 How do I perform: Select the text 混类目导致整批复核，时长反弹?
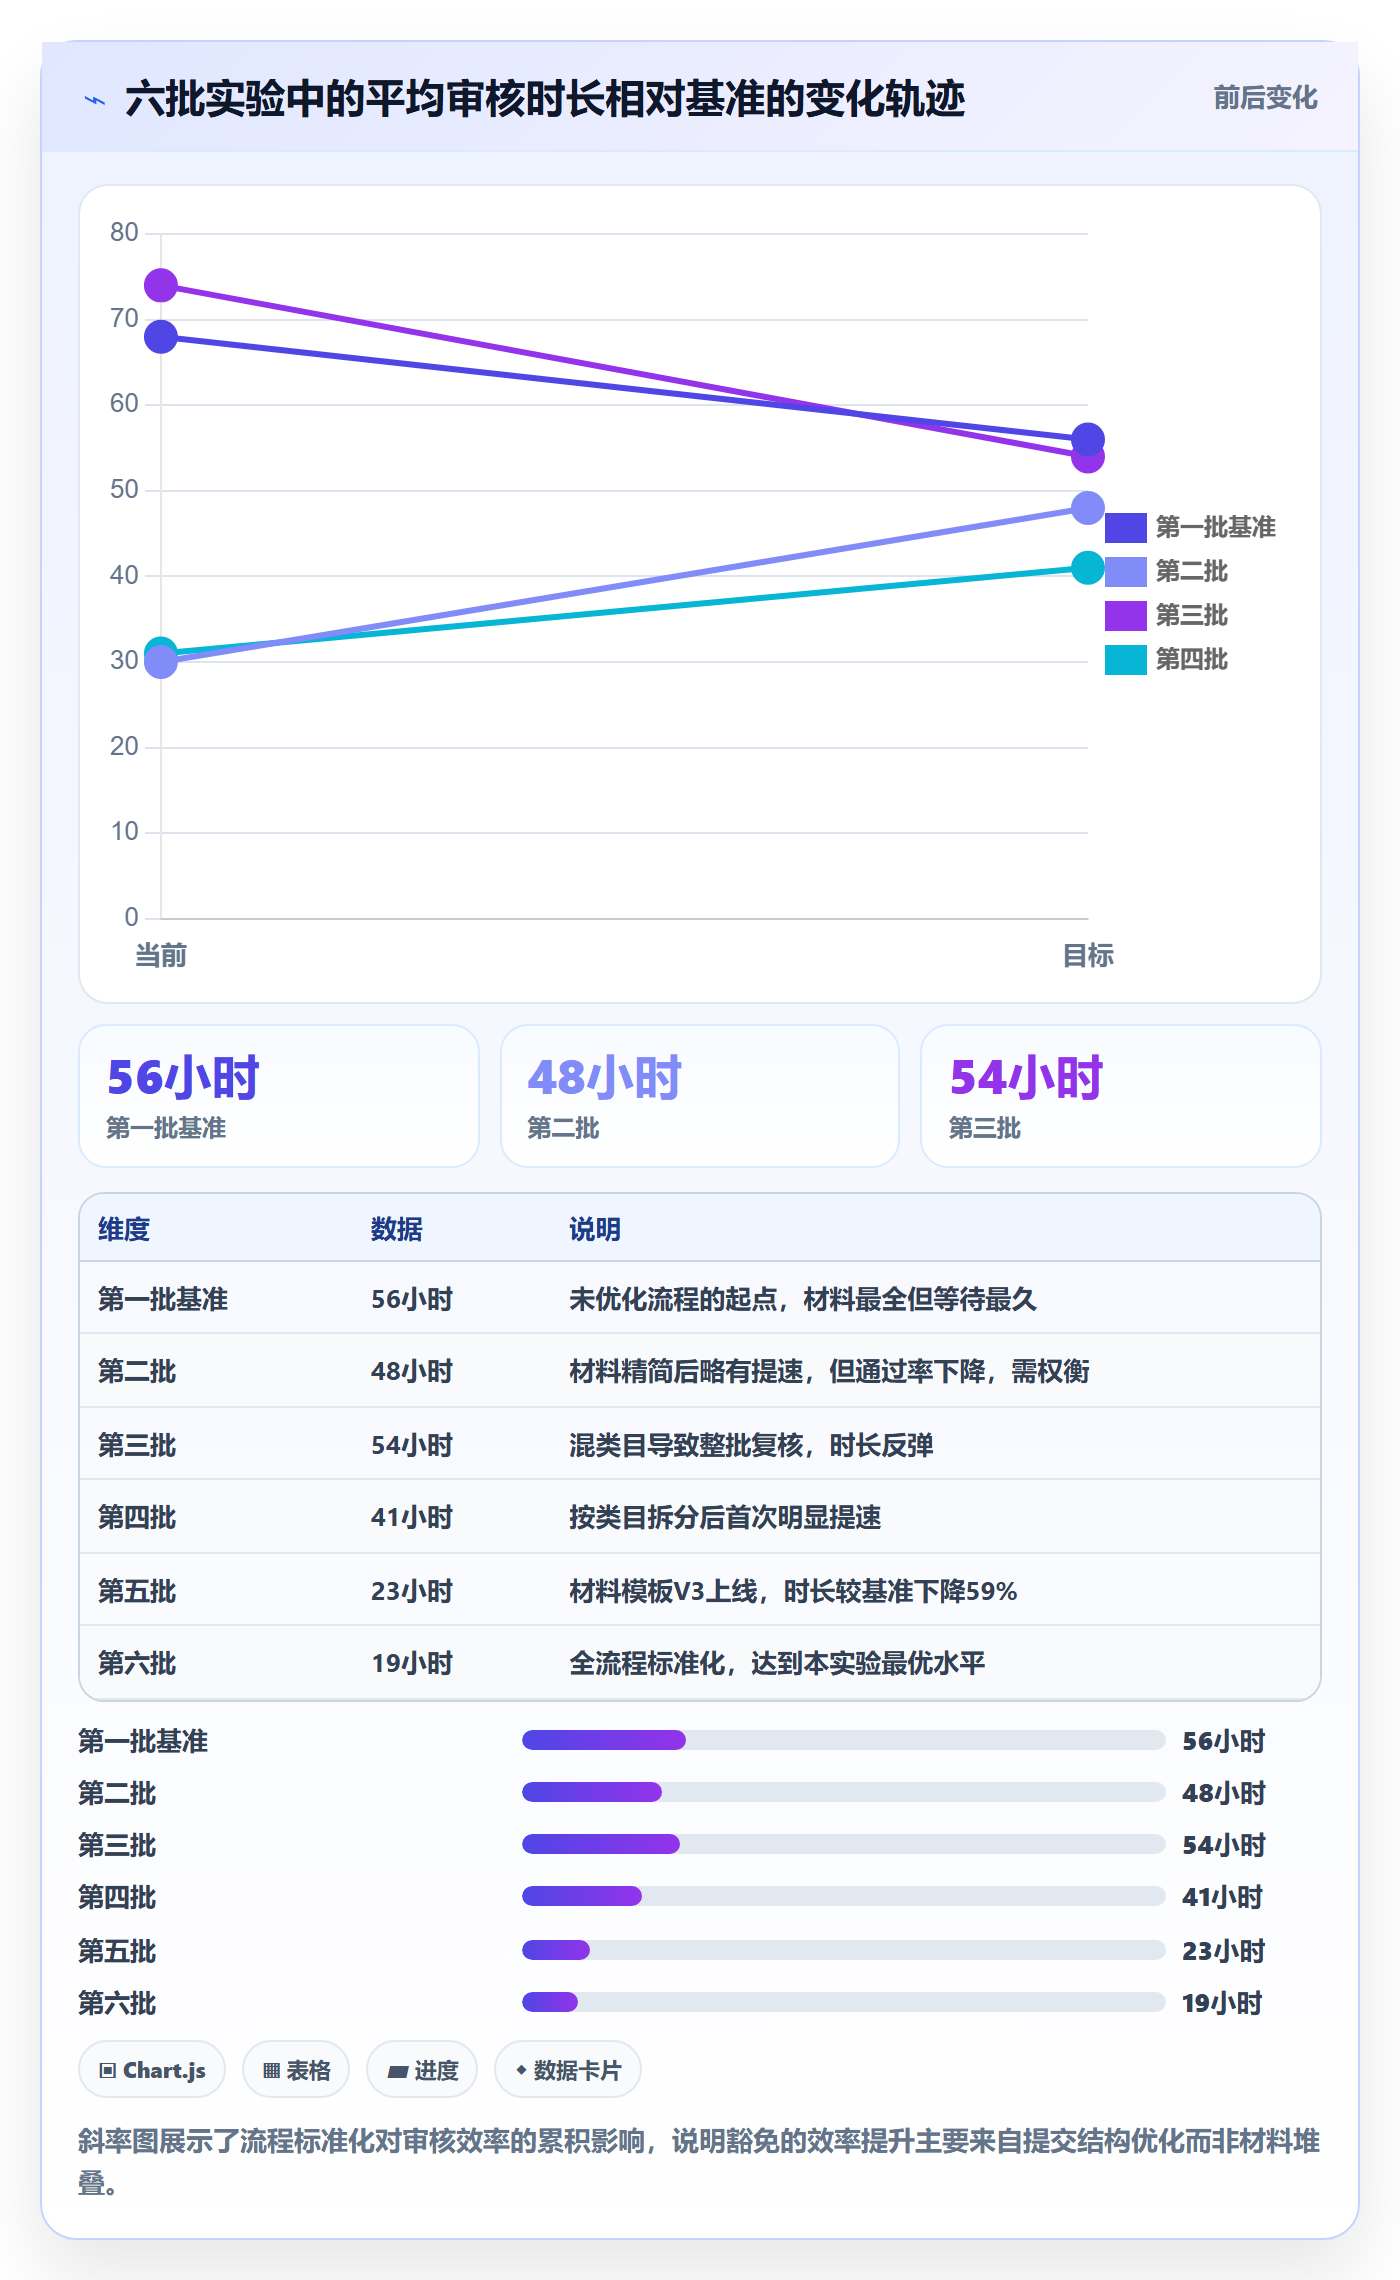click(x=751, y=1445)
